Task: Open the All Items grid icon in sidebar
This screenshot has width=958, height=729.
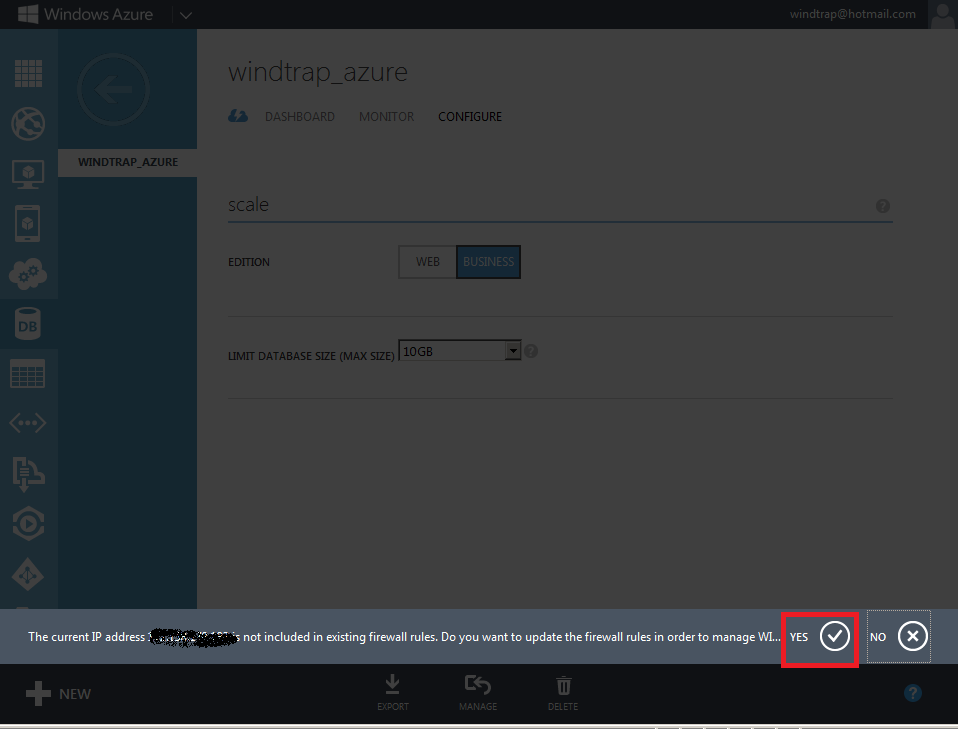Action: pos(28,73)
